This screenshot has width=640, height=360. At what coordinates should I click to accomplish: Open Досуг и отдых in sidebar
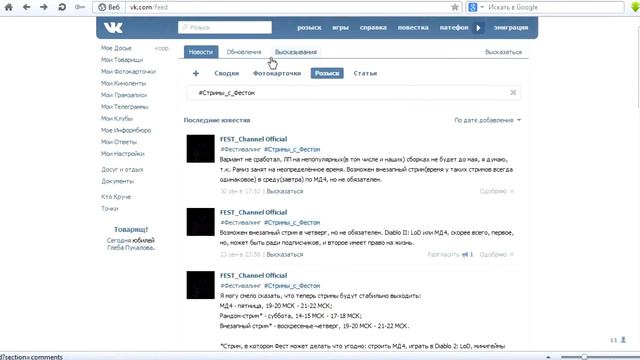[122, 169]
